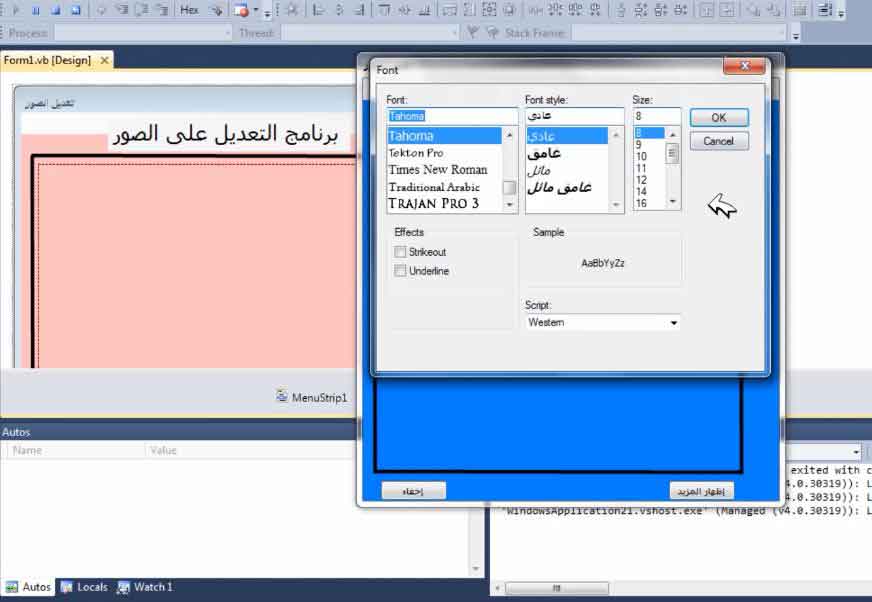
Task: Switch to the Locals tab
Action: click(x=84, y=587)
